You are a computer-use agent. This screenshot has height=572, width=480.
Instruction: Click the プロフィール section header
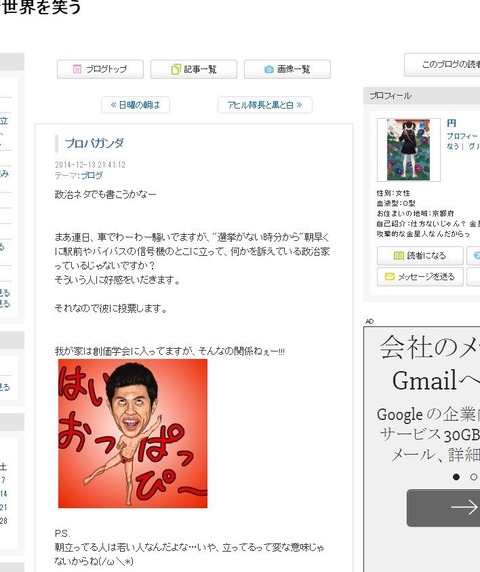coord(422,96)
